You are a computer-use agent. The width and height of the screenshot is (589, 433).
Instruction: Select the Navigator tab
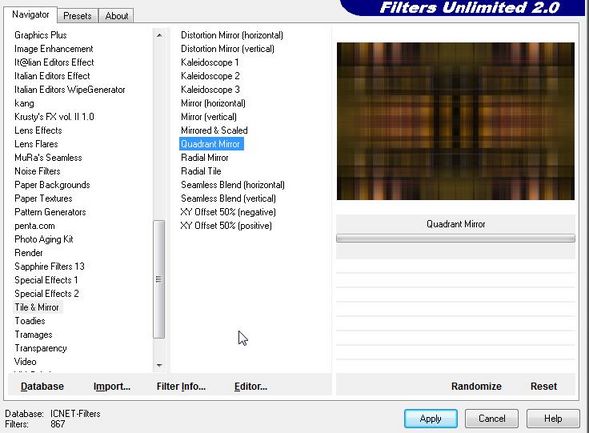click(x=30, y=15)
